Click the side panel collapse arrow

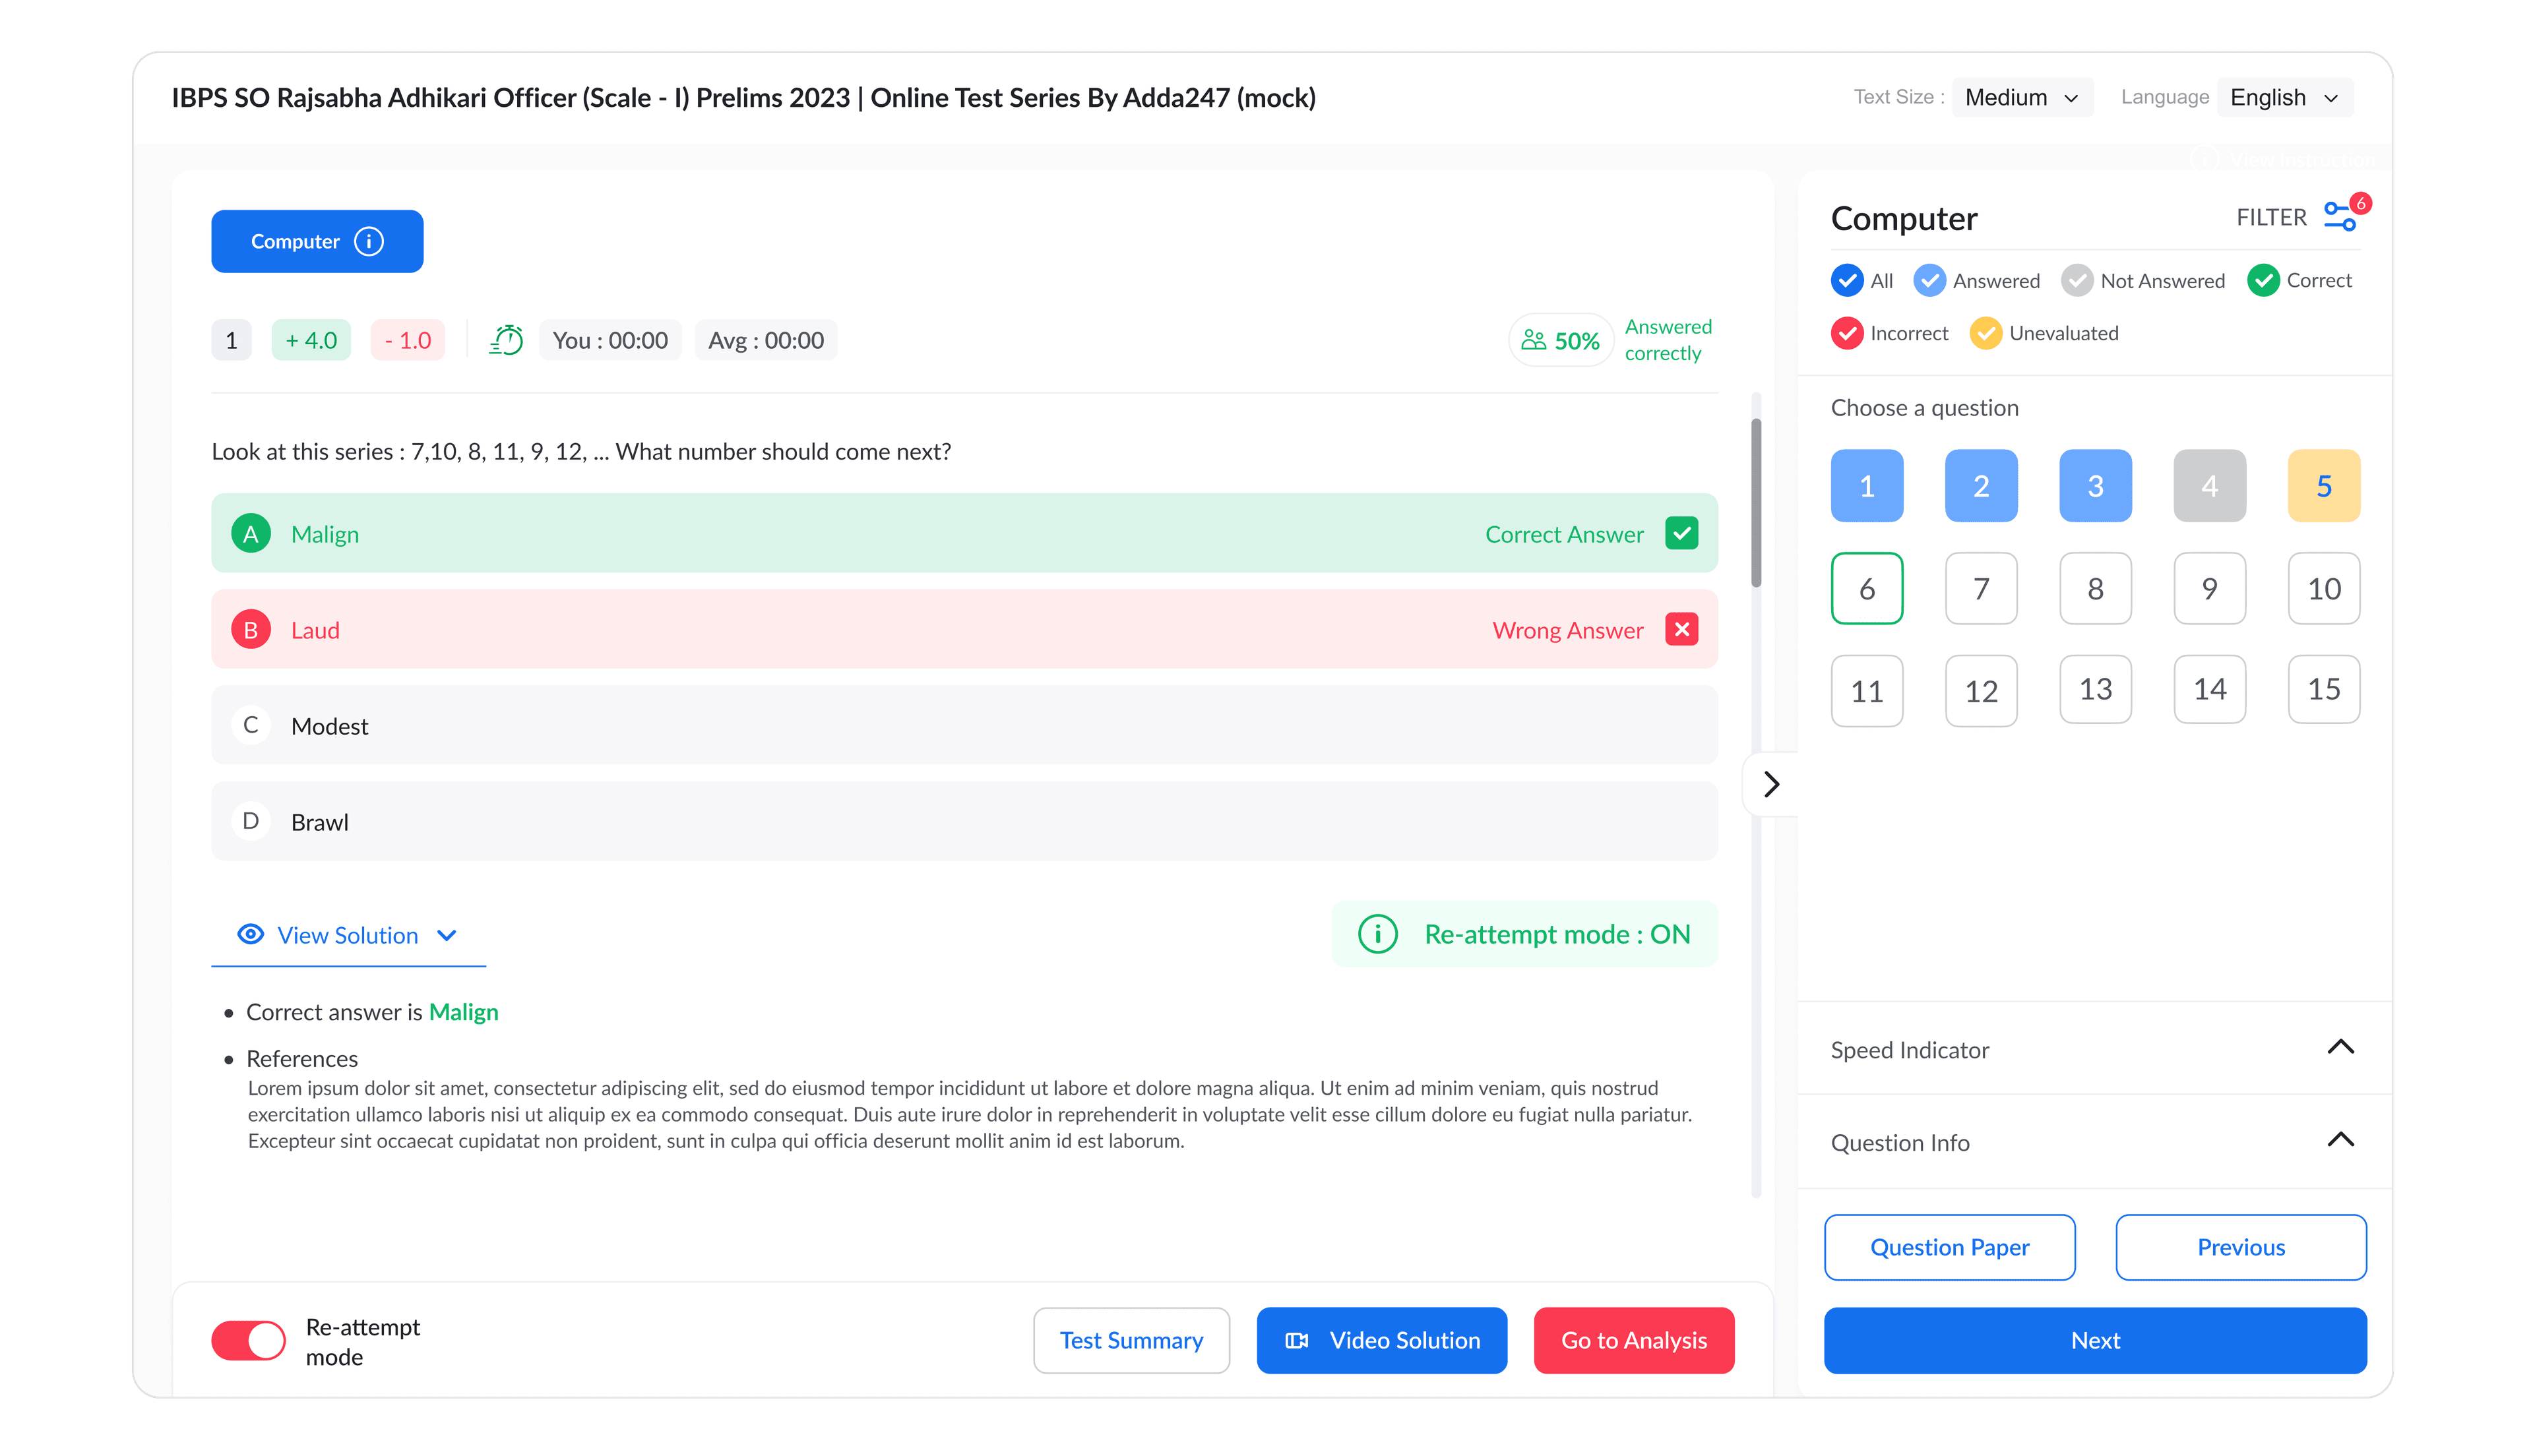point(1771,784)
